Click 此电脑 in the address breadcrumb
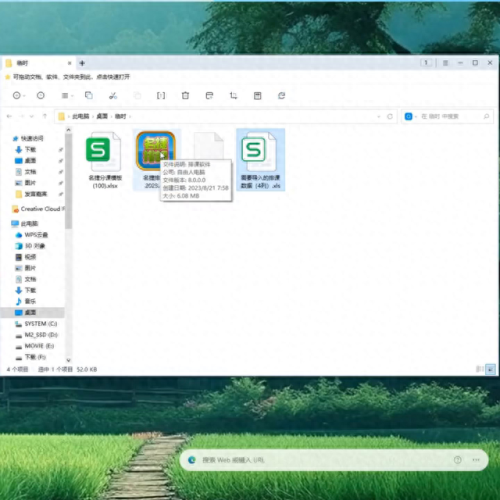This screenshot has width=500, height=500. point(81,116)
